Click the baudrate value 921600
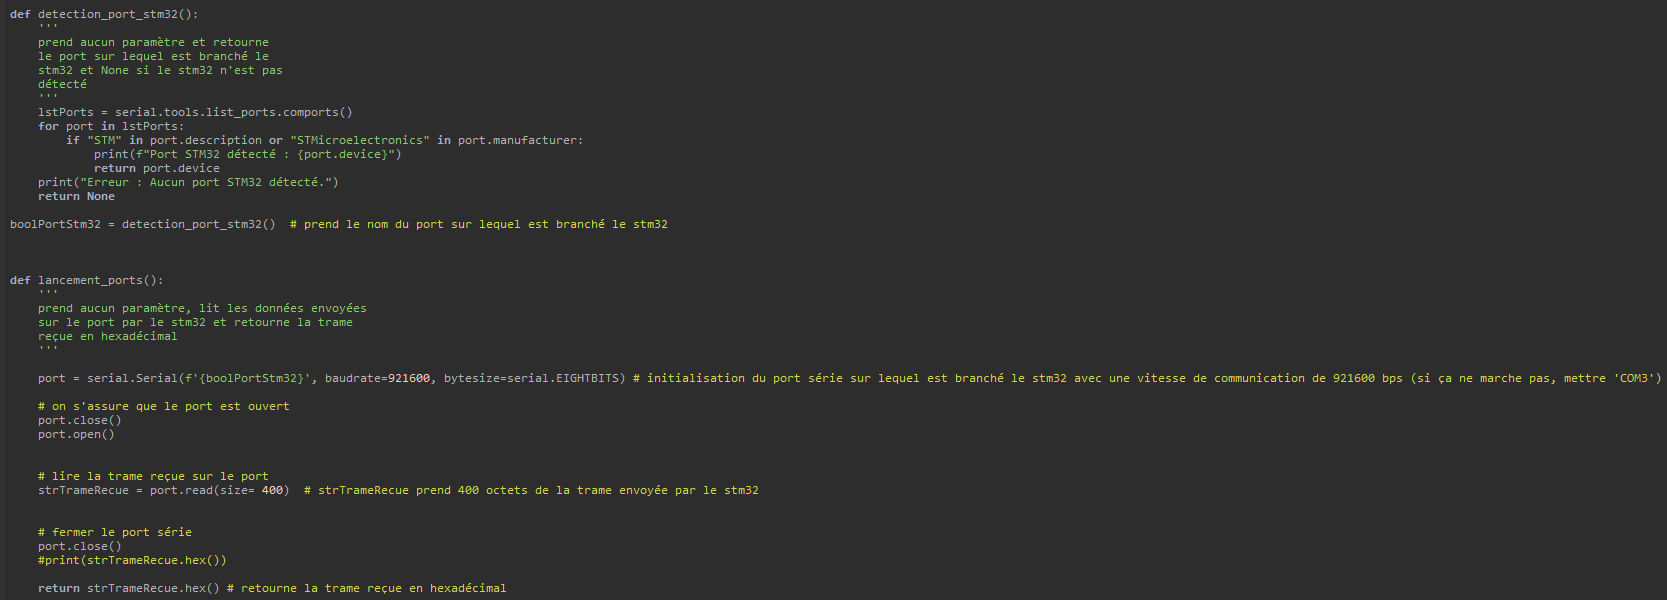Viewport: 1667px width, 600px height. point(409,378)
